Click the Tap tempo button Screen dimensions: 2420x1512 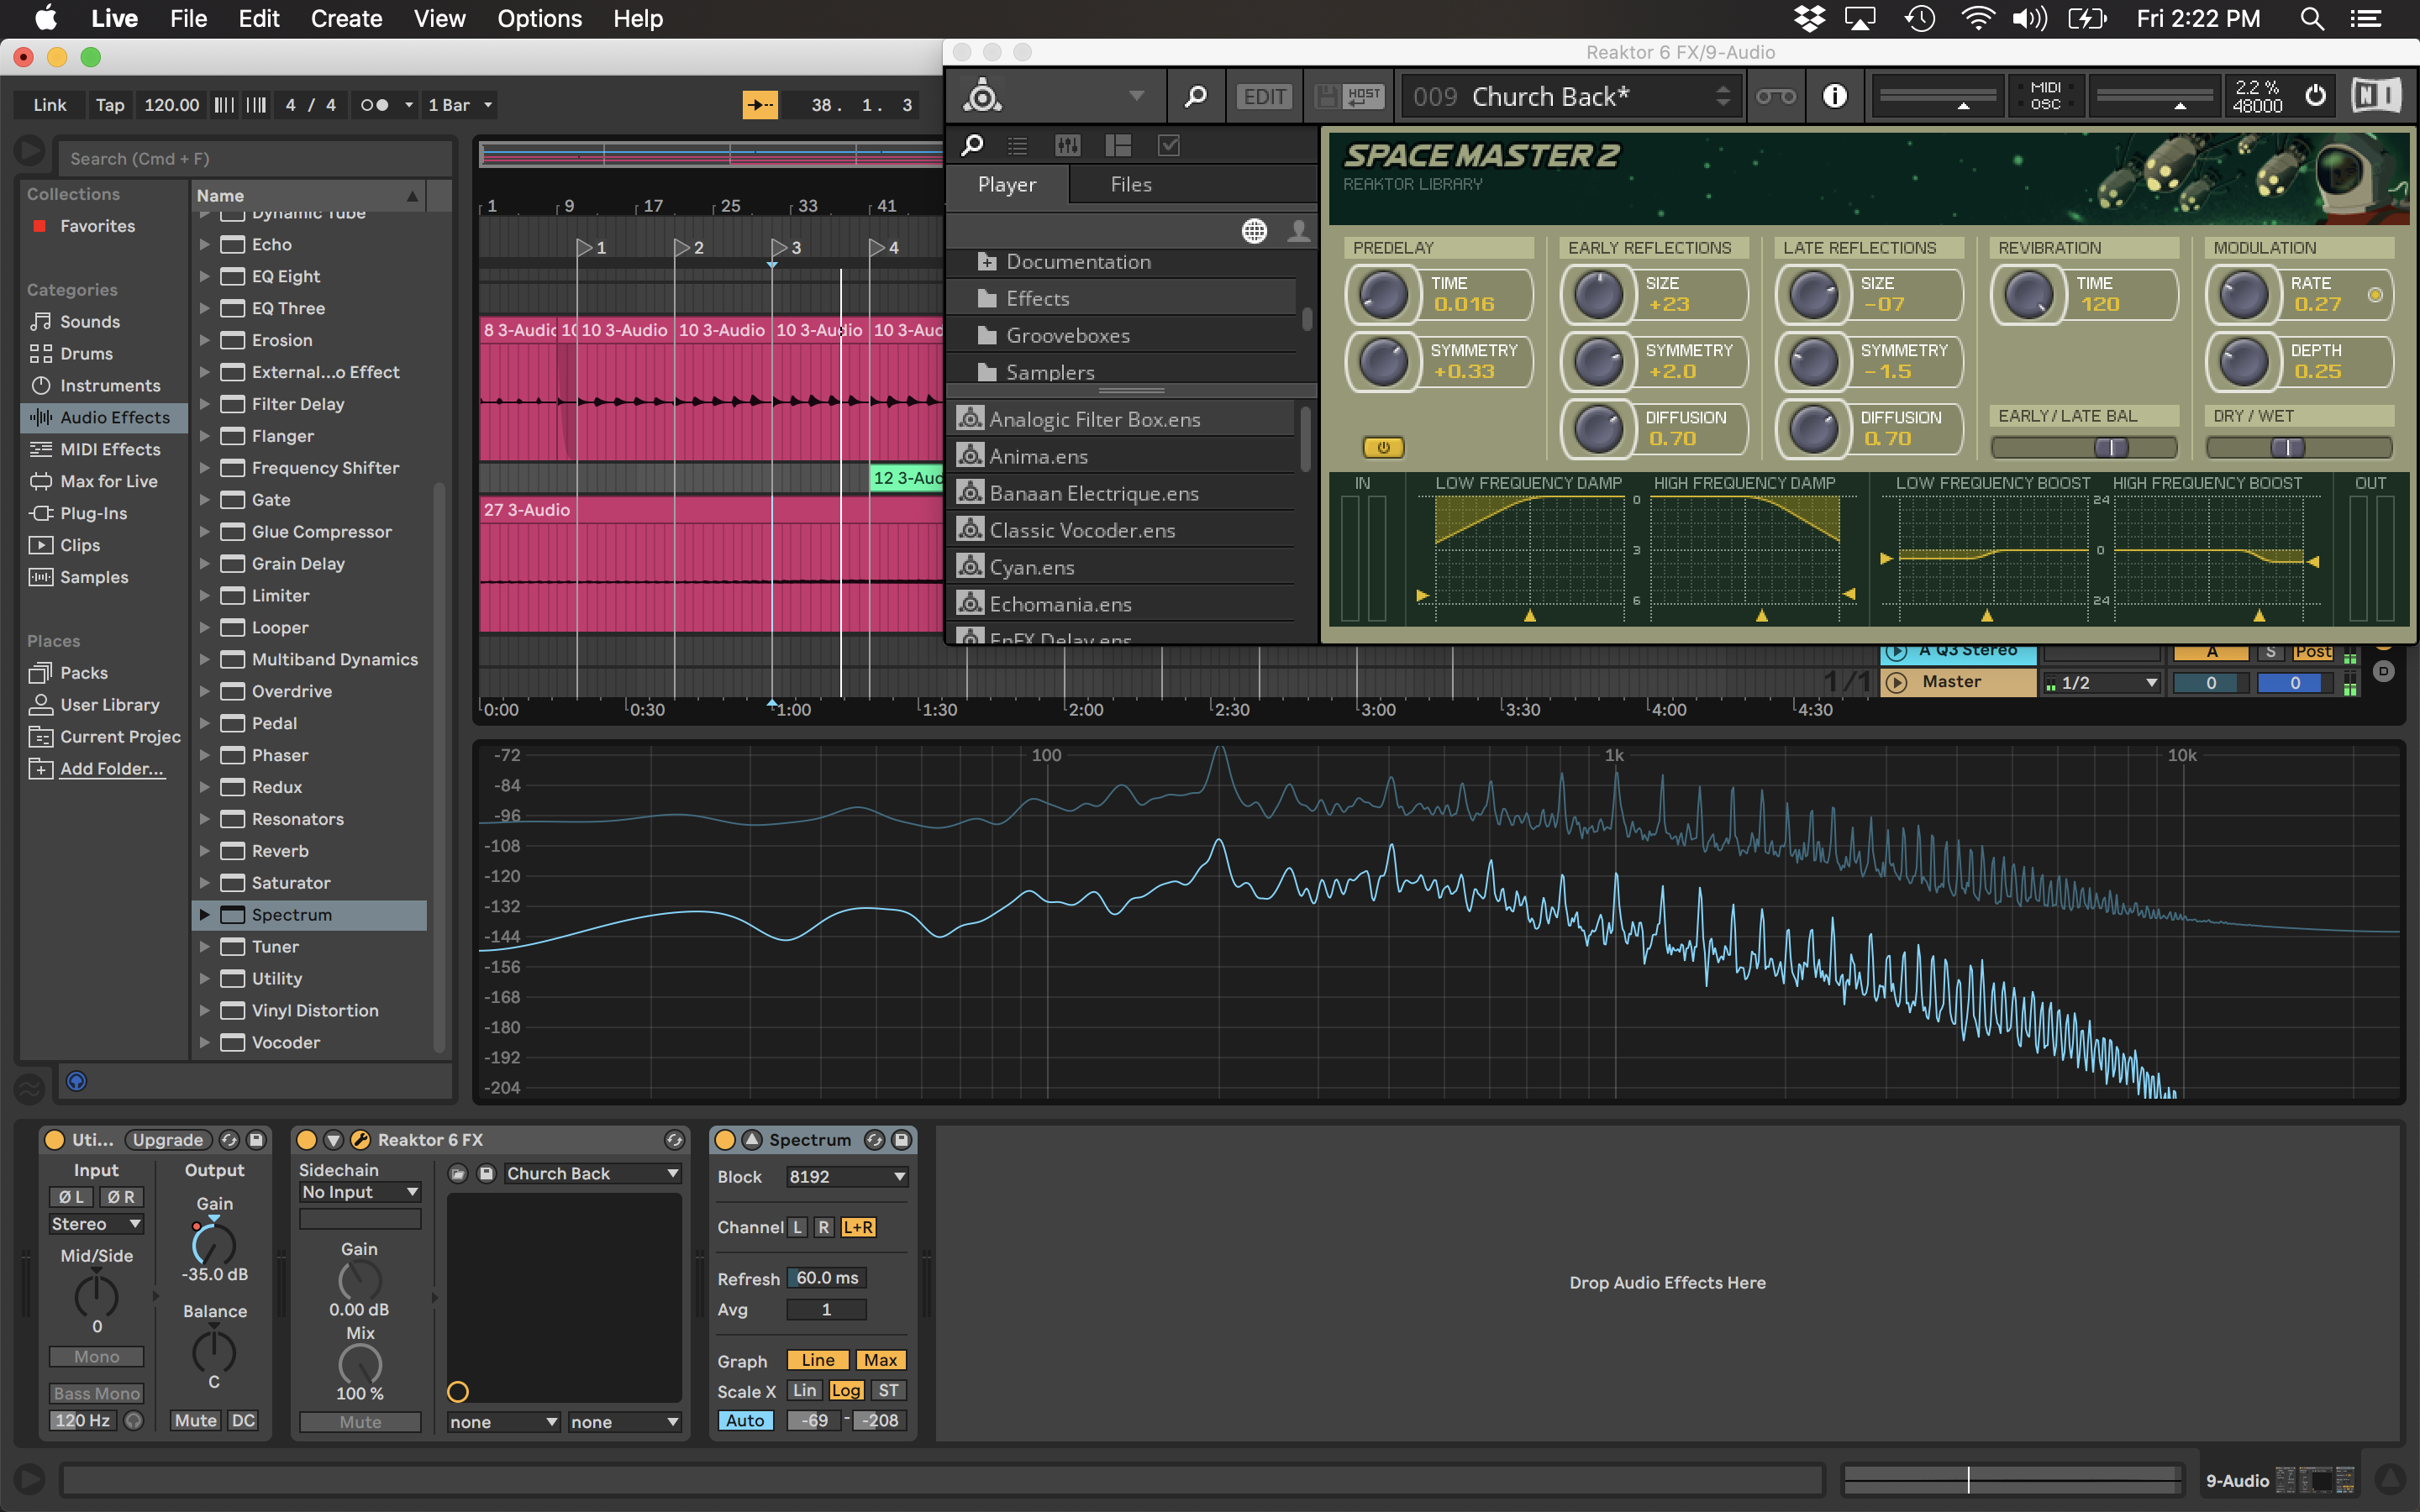110,105
